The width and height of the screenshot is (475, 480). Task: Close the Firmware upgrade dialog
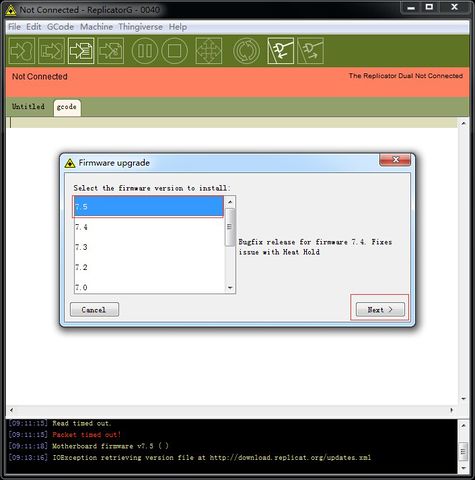click(395, 160)
